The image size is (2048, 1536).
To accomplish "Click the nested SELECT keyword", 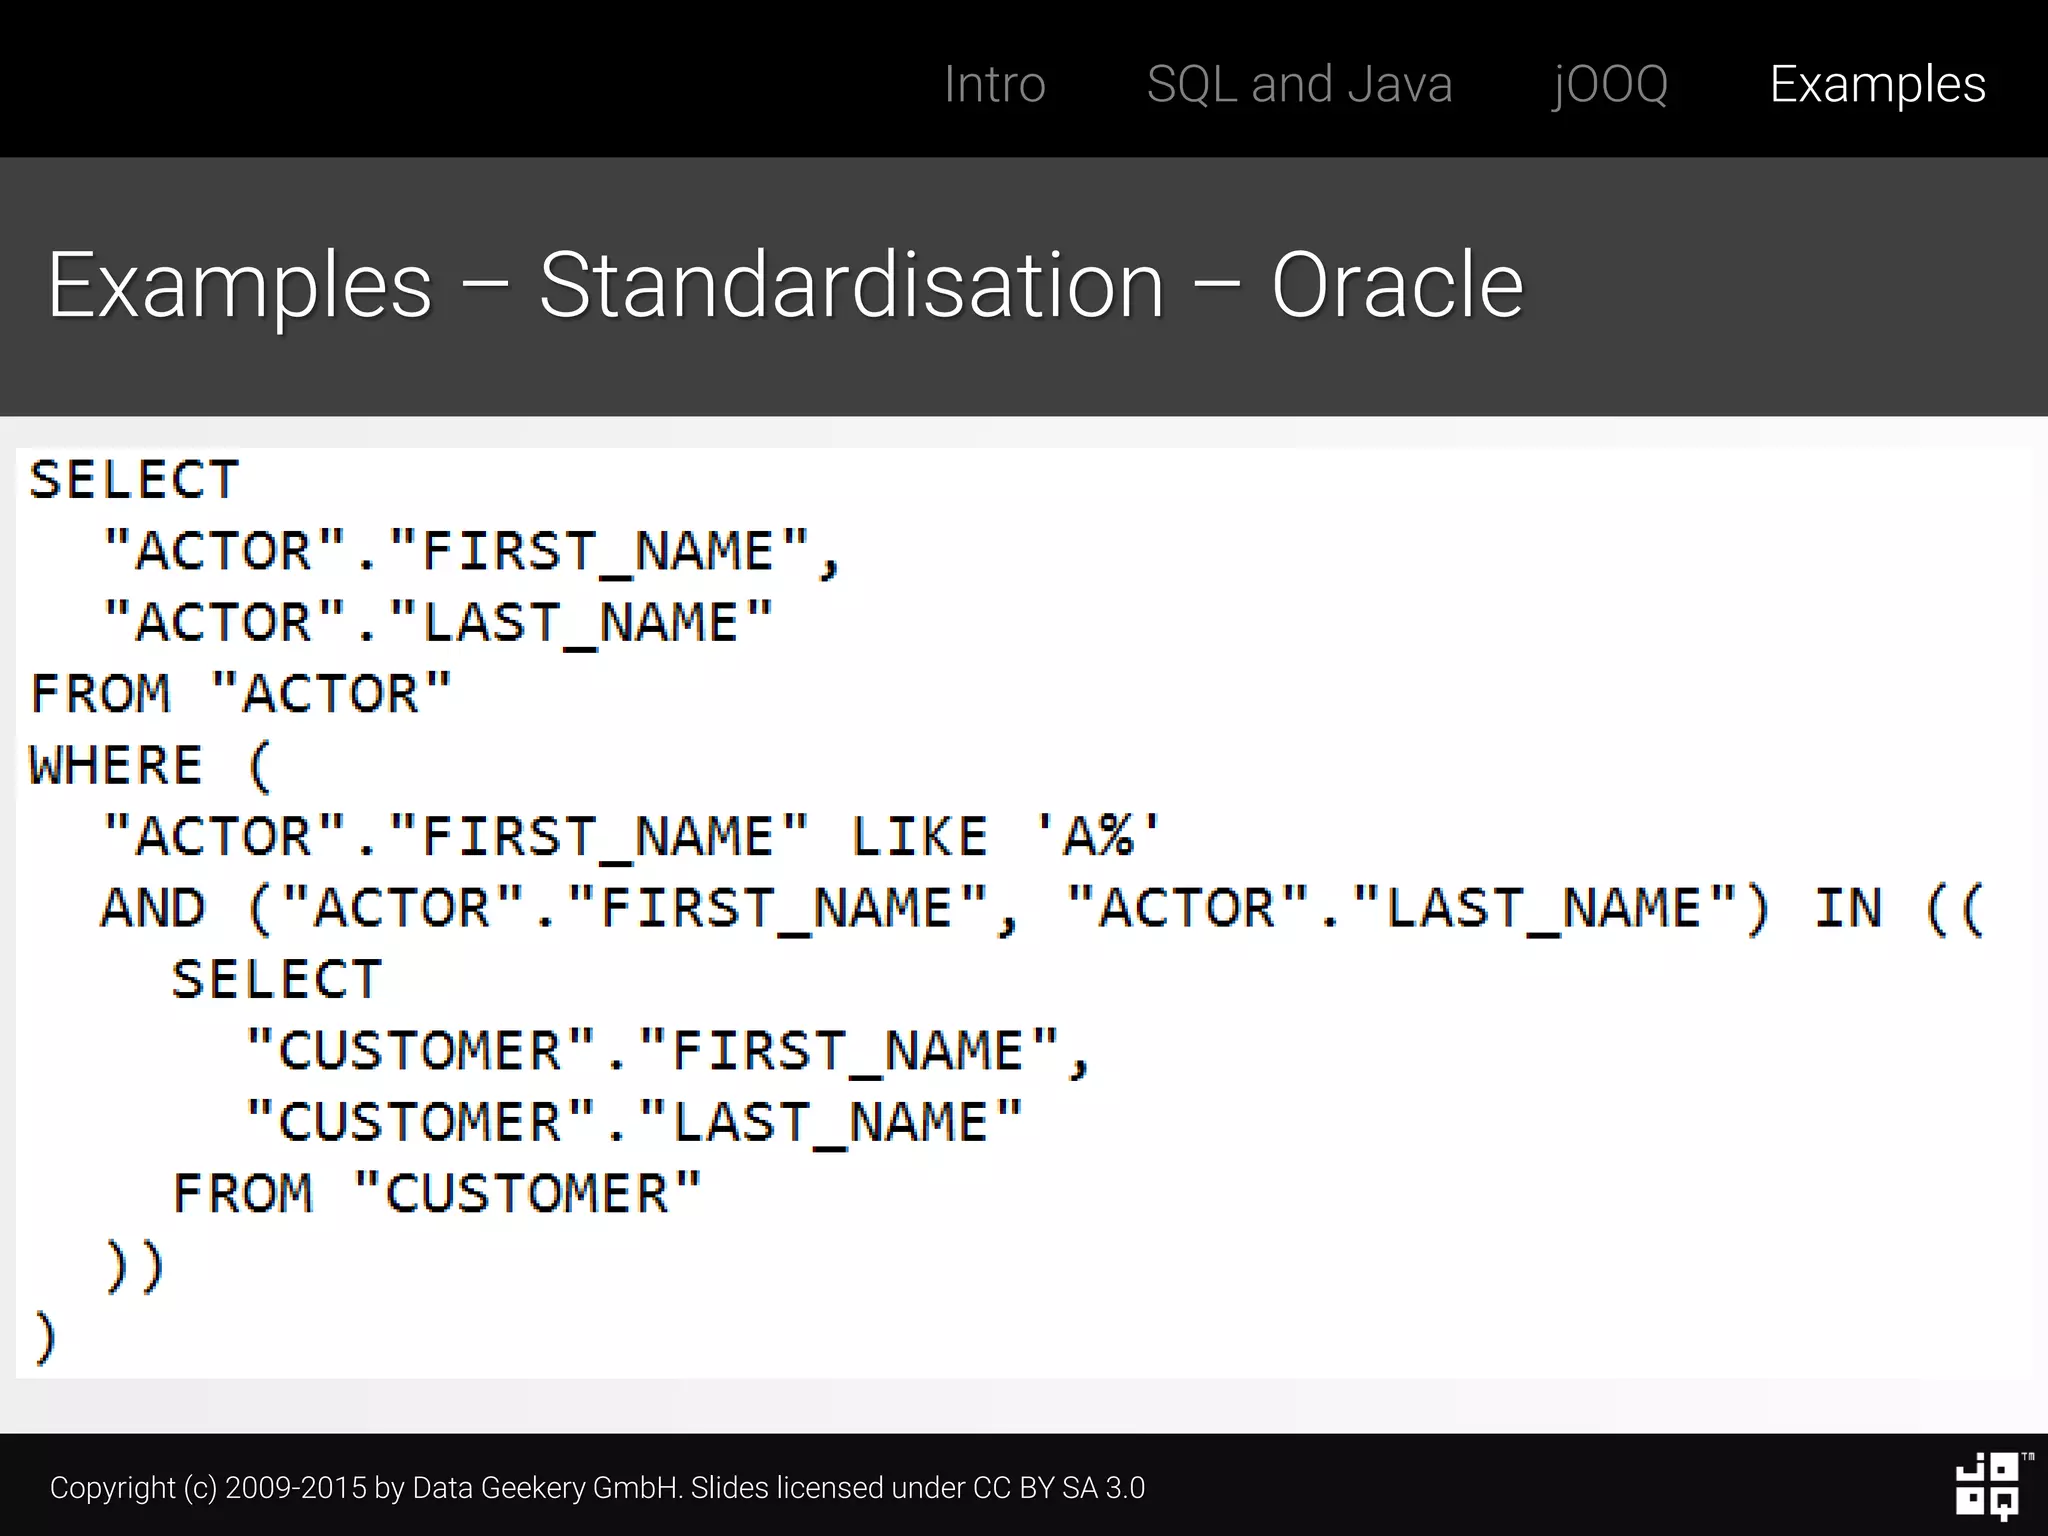I will click(x=277, y=979).
